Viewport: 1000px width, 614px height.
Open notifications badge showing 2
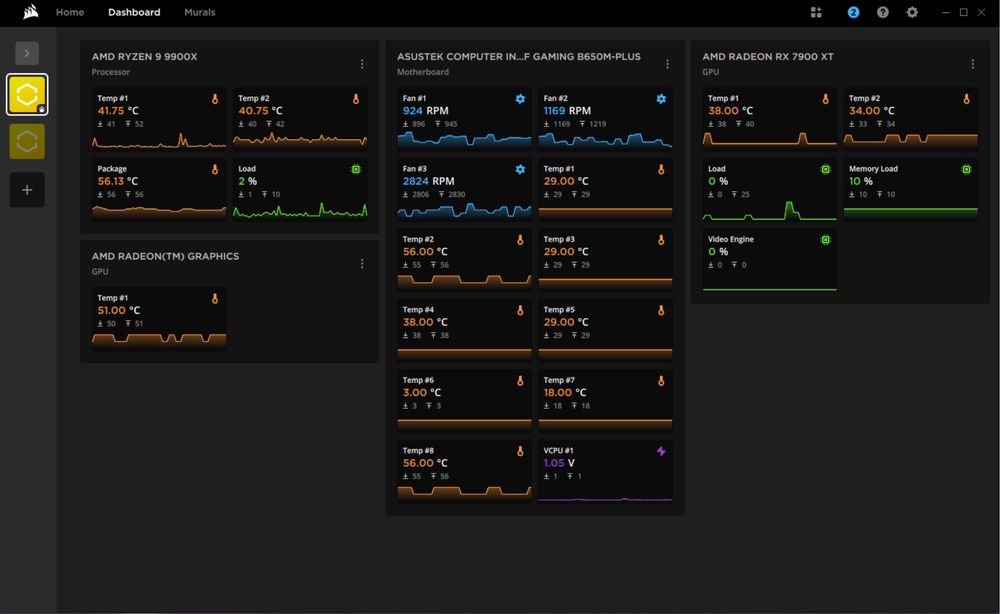[x=853, y=12]
